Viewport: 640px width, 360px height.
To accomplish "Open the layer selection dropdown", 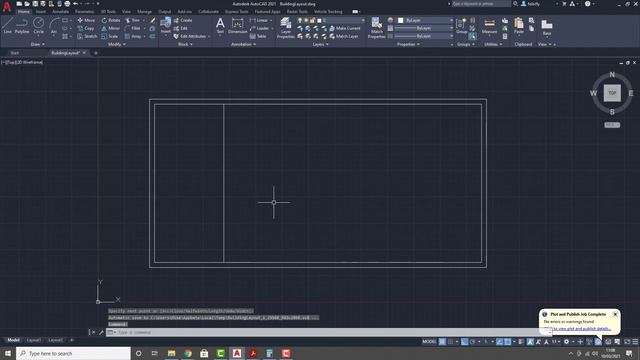I will pos(363,20).
